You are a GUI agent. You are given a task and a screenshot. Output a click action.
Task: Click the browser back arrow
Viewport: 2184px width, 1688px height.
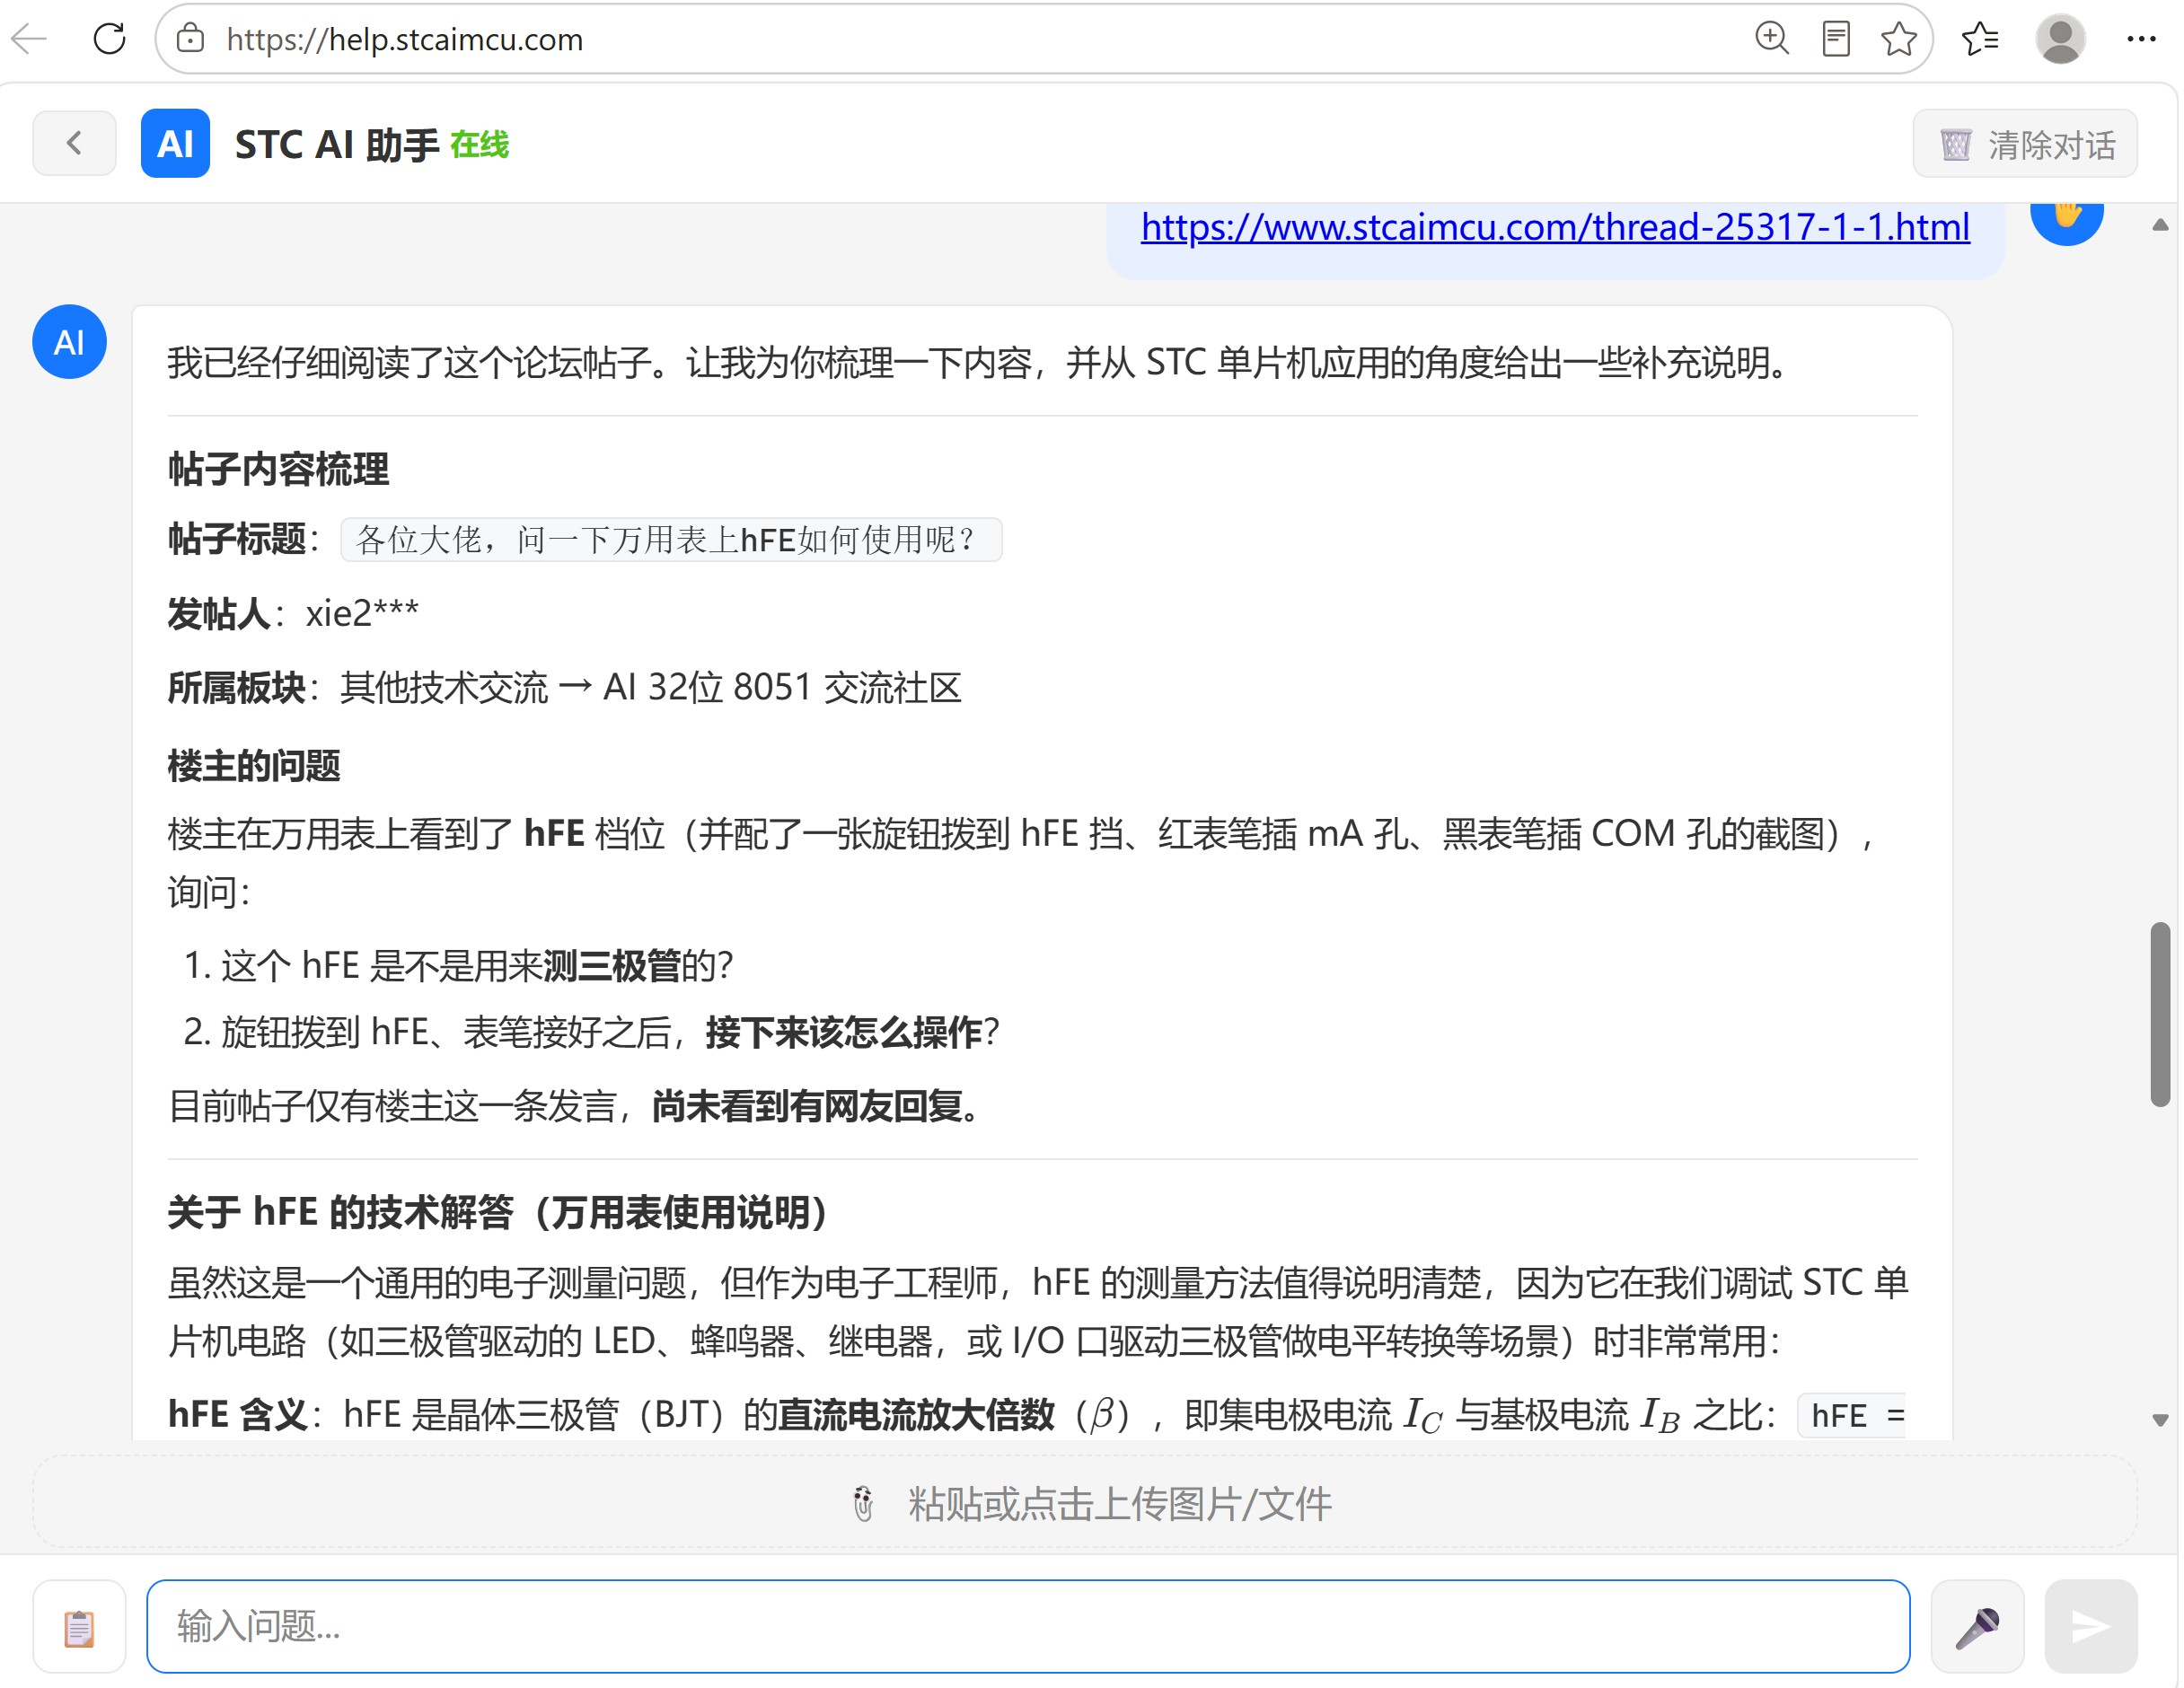click(x=30, y=39)
